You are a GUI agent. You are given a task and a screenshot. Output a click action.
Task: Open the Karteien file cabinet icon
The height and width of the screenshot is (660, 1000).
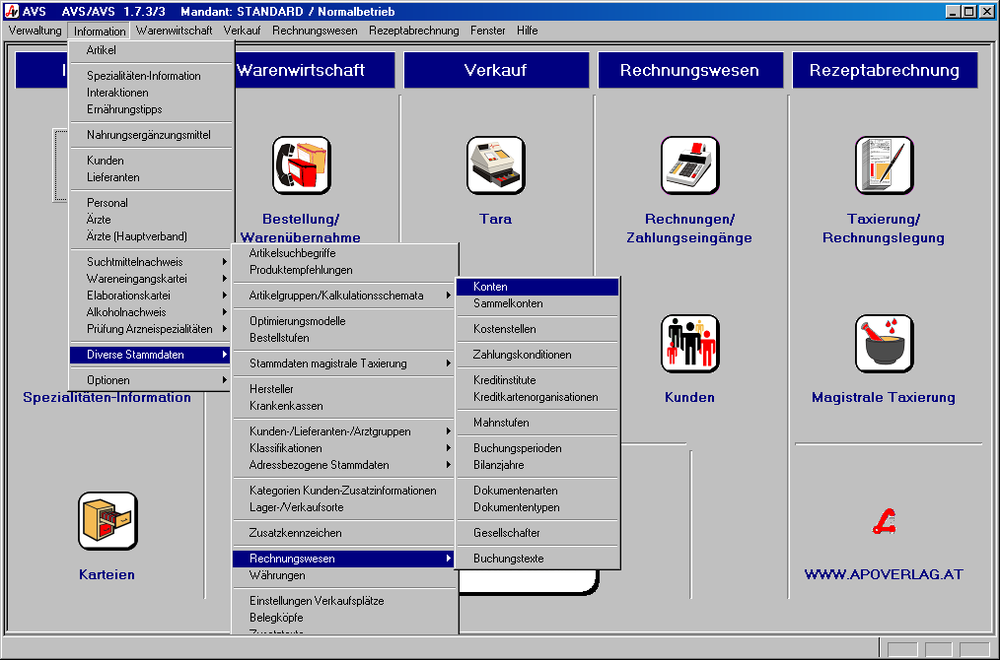pyautogui.click(x=107, y=521)
